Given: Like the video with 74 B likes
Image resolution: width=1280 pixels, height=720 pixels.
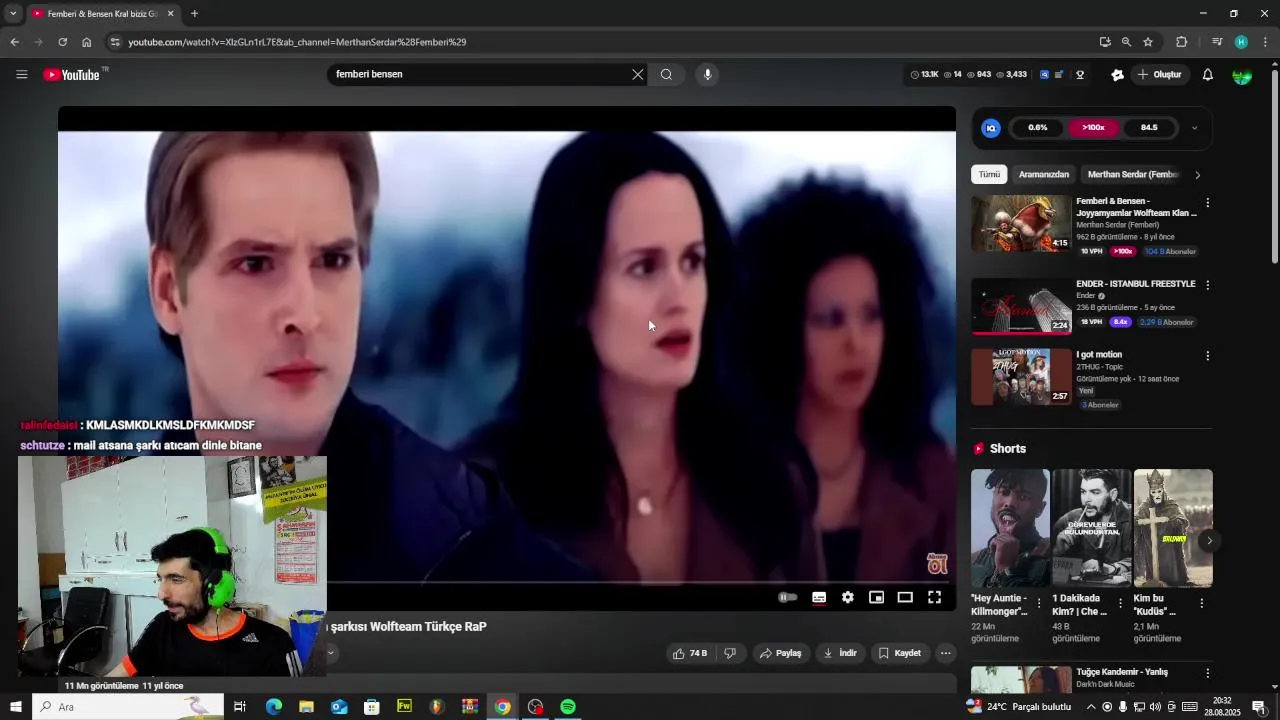Looking at the screenshot, I should click(x=690, y=653).
